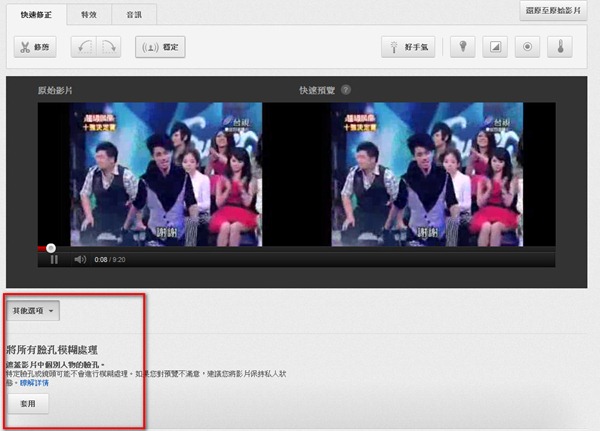
Task: Rotate video left with counterclockwise arrow
Action: click(x=86, y=47)
